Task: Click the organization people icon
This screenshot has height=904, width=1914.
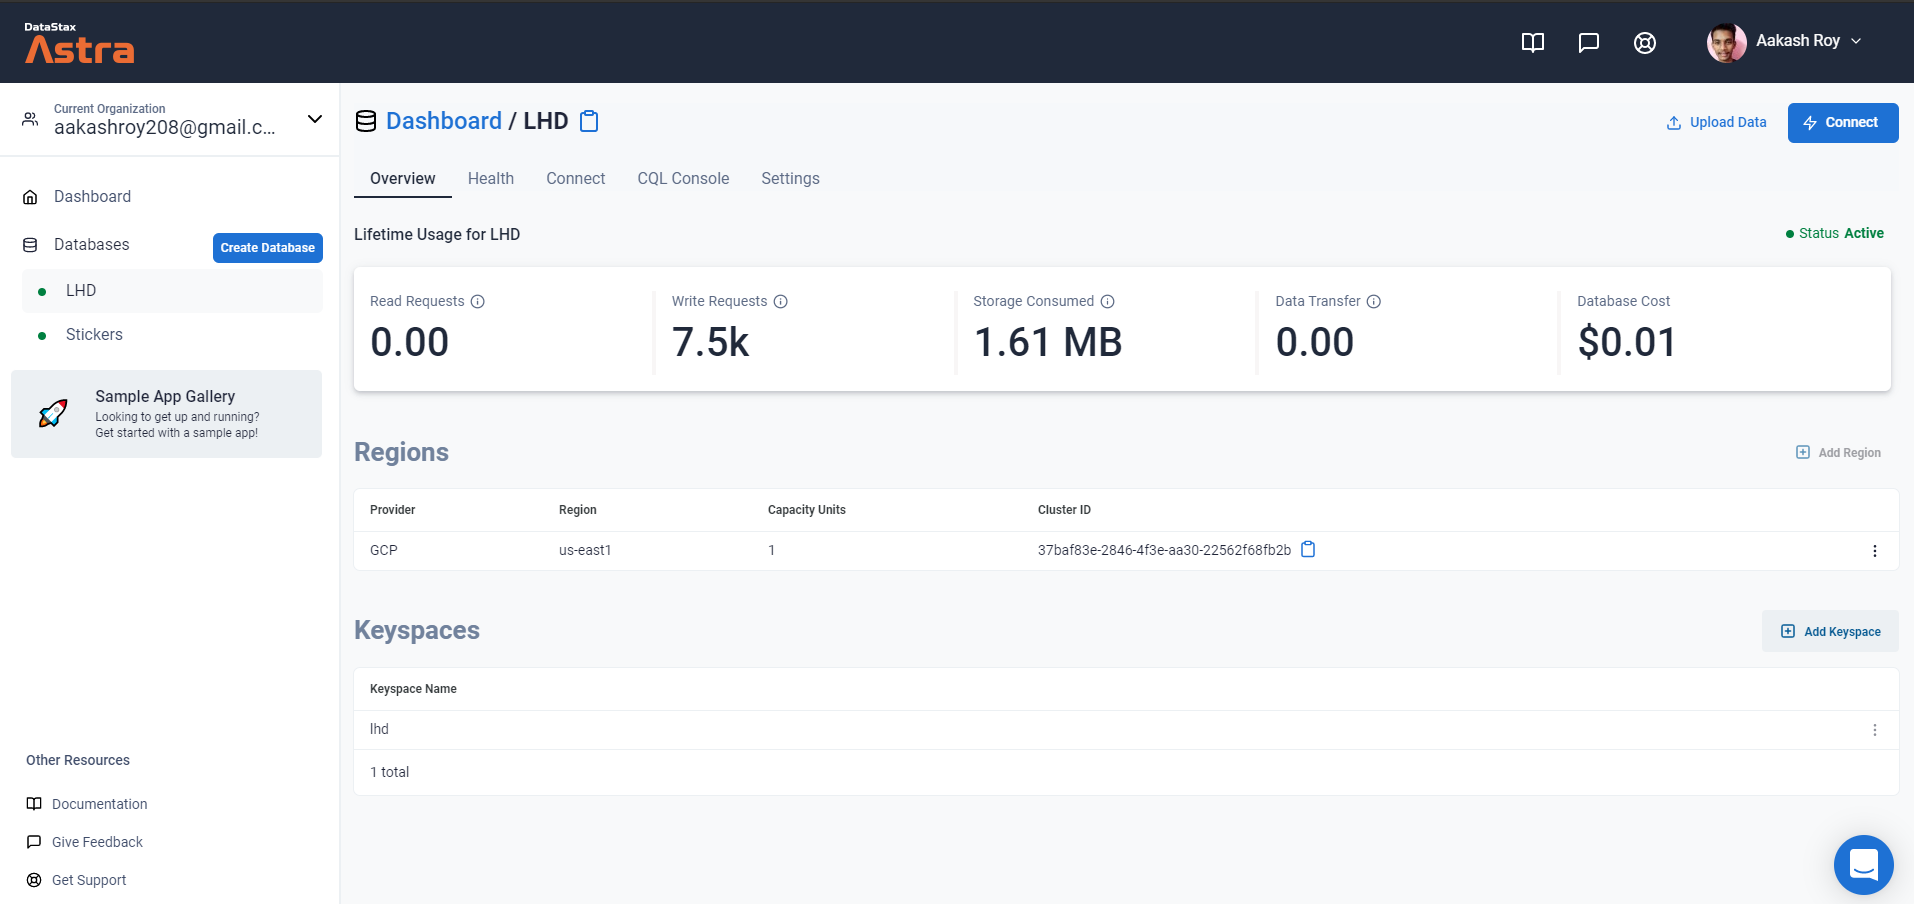Action: click(x=31, y=119)
